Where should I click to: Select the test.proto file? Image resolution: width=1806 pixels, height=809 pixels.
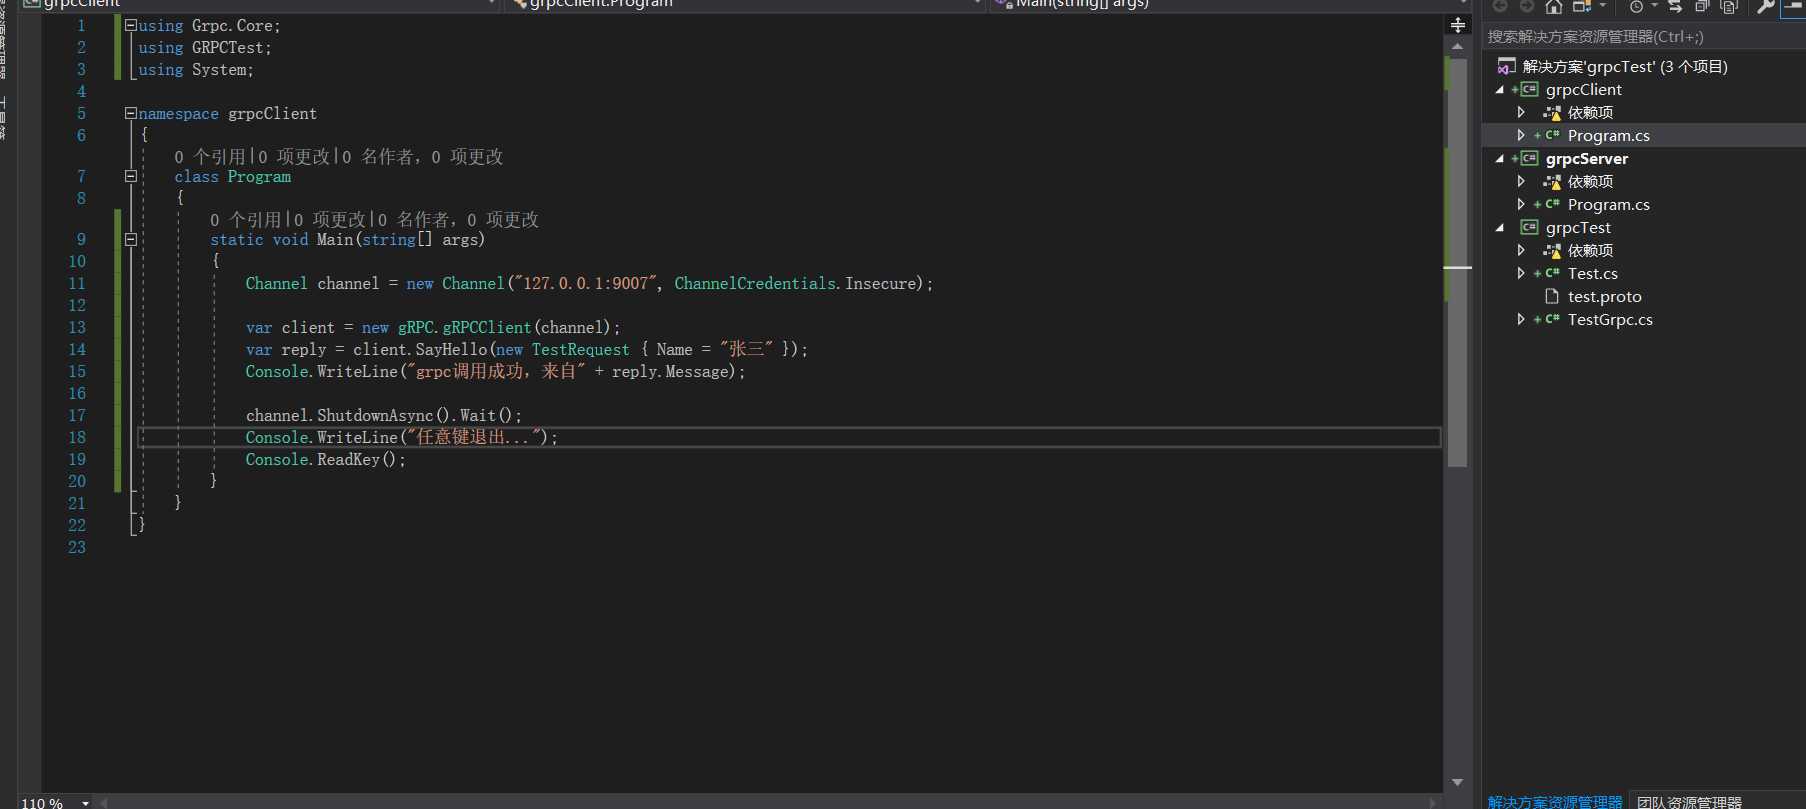(1604, 296)
